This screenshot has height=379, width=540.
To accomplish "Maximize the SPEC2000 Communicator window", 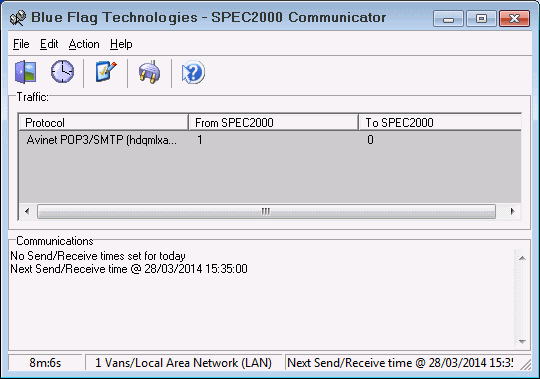I will [x=481, y=19].
